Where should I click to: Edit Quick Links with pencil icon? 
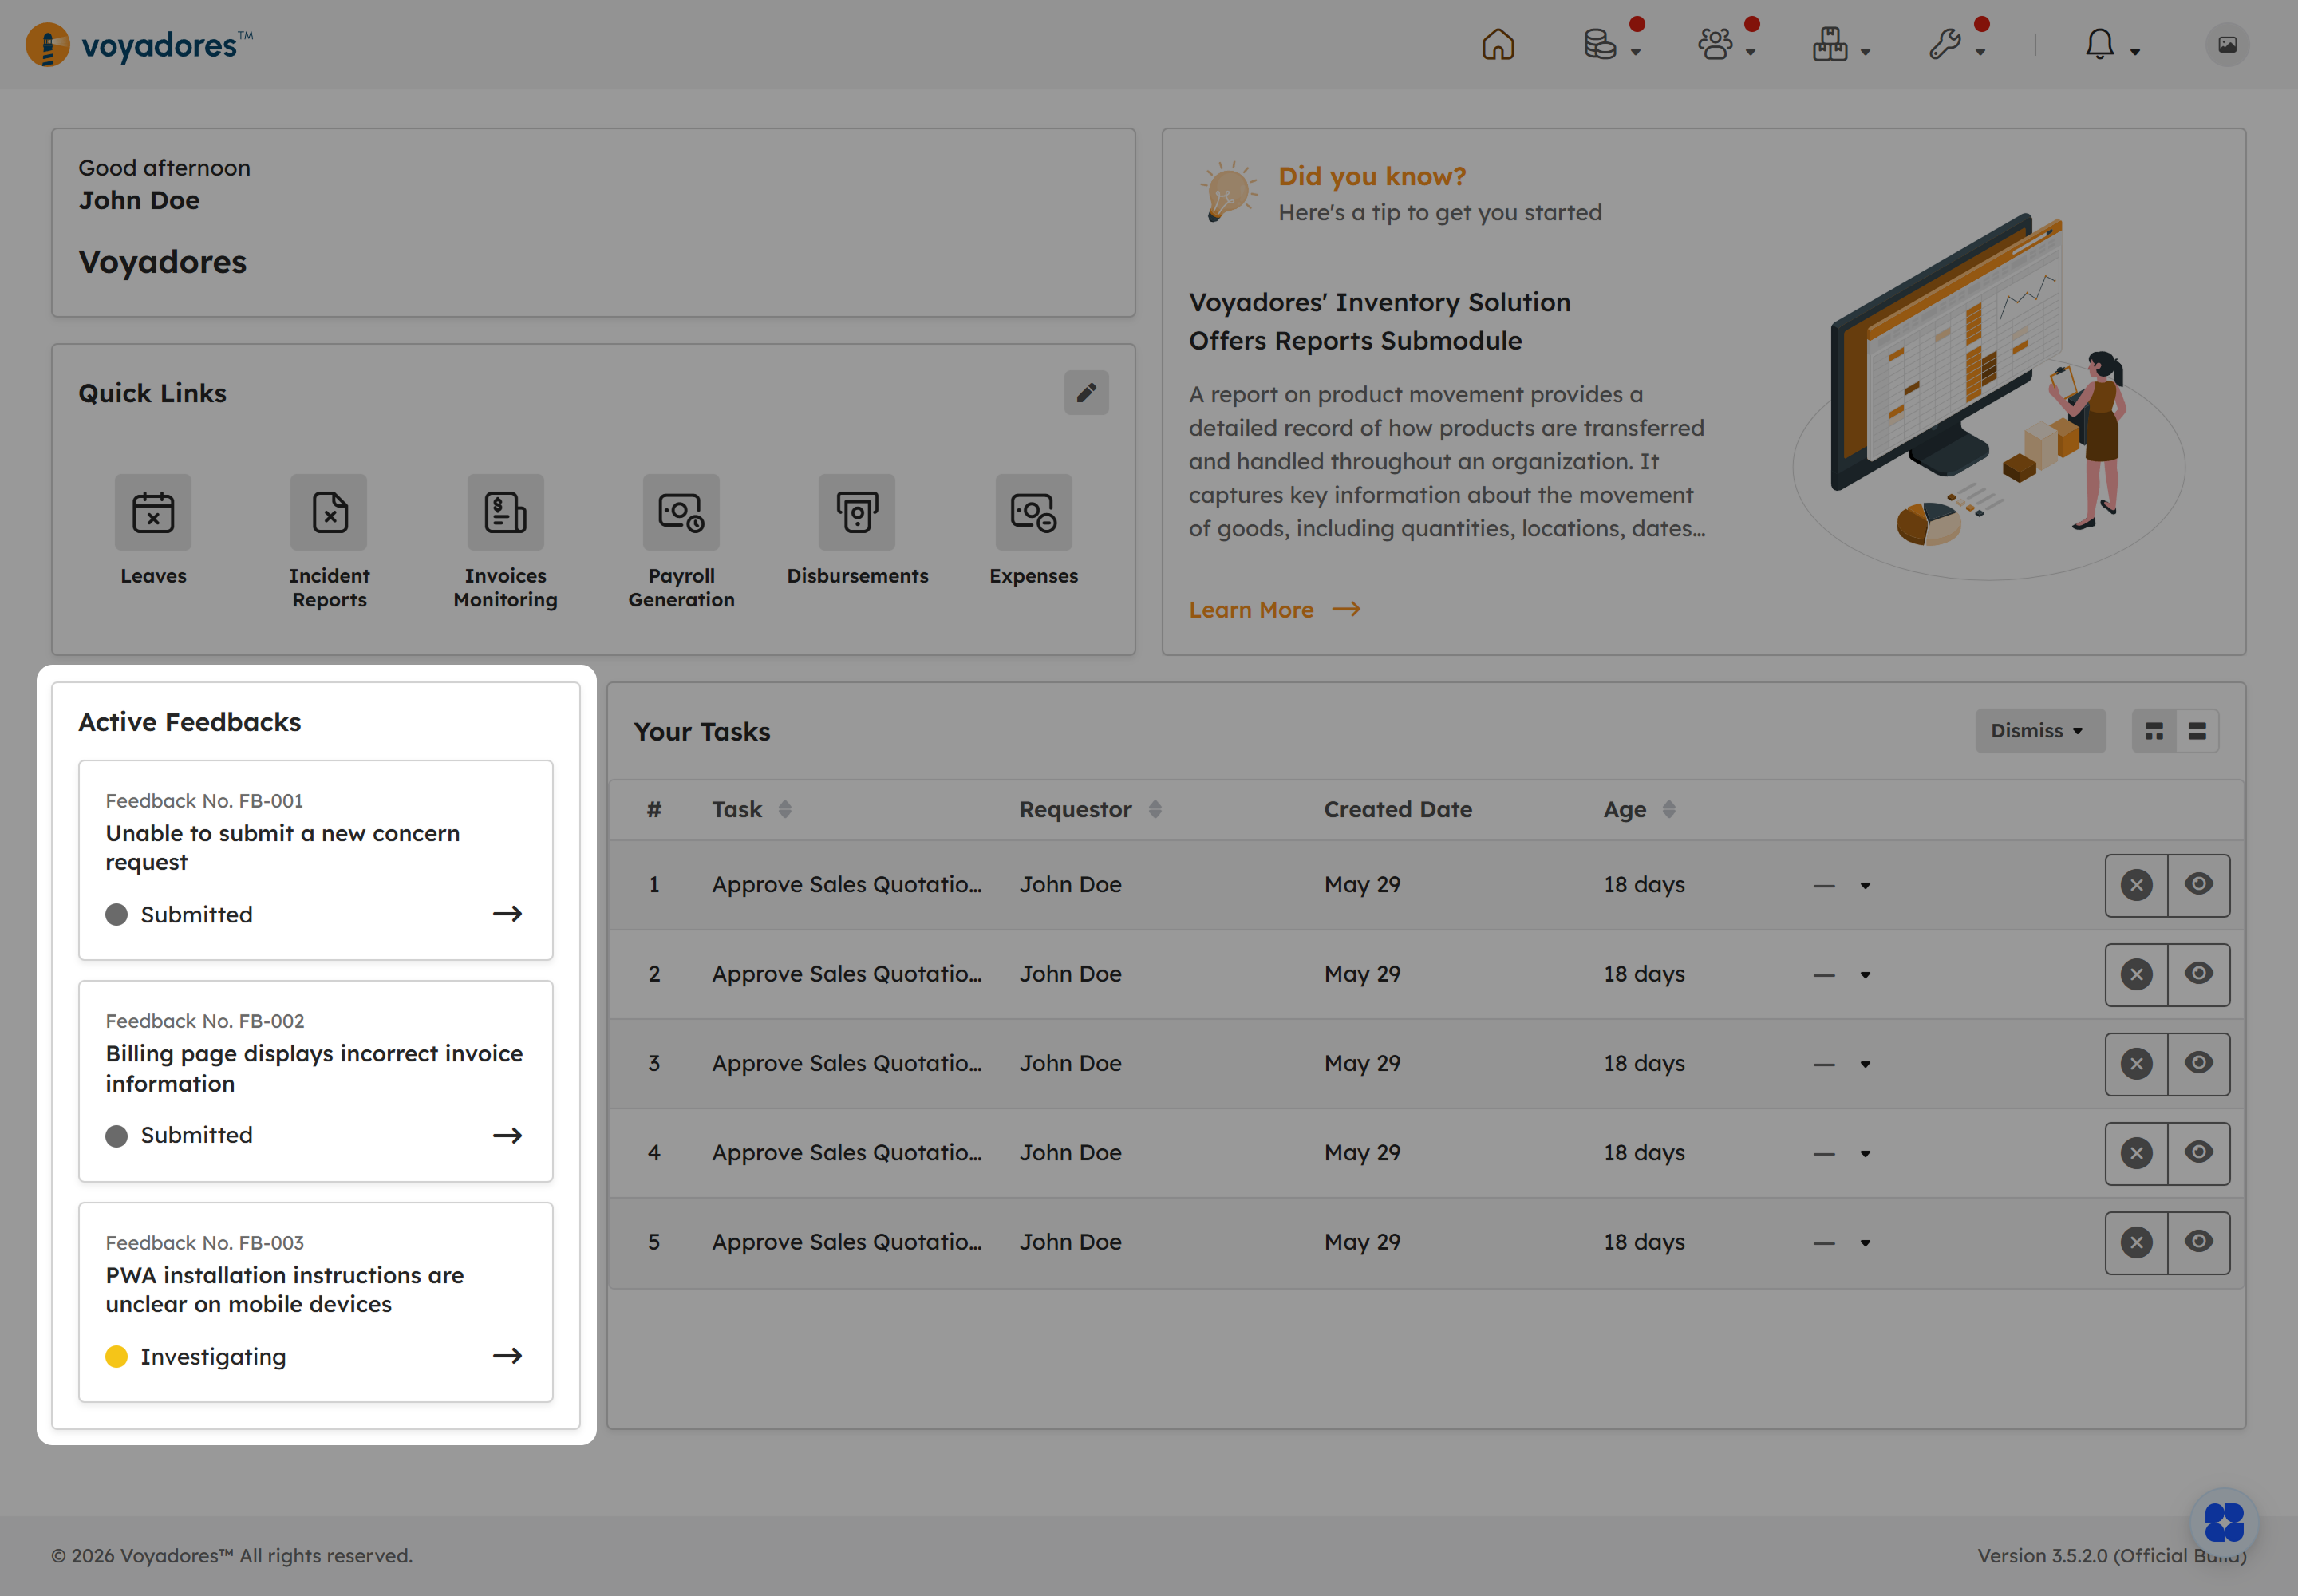point(1086,393)
